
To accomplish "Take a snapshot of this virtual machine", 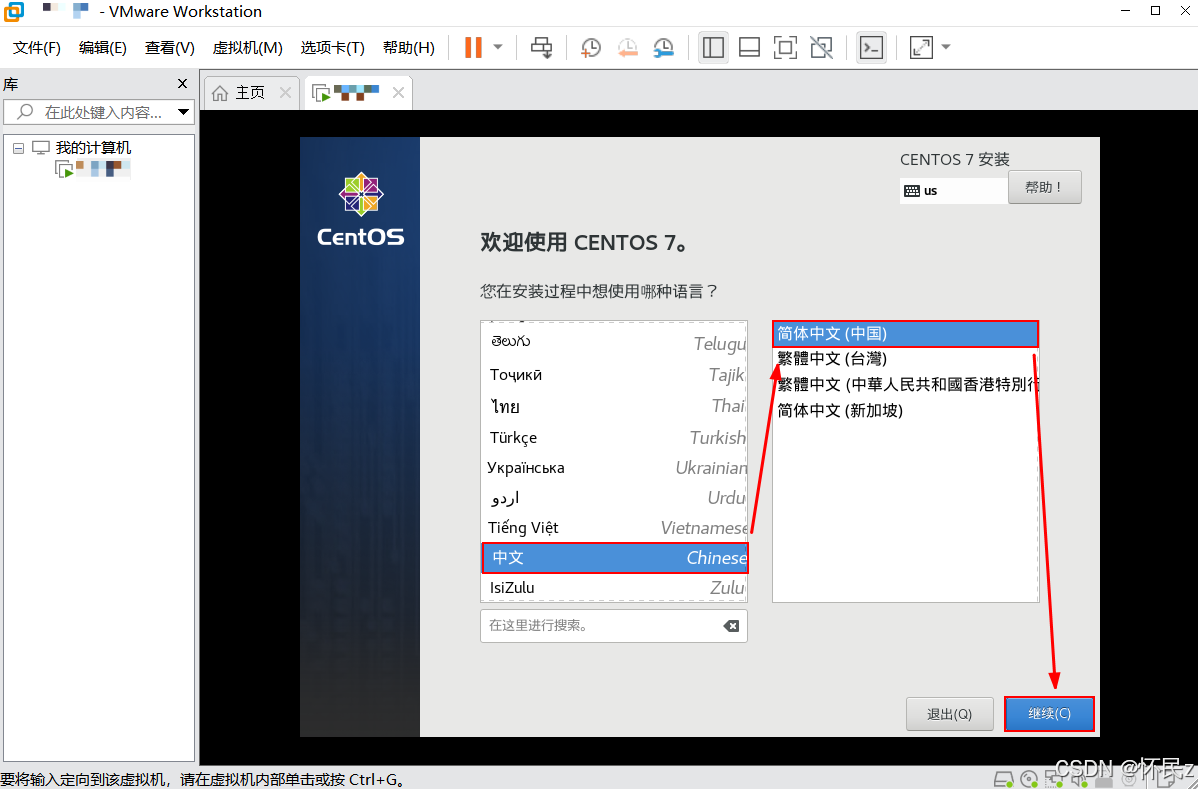I will click(590, 47).
